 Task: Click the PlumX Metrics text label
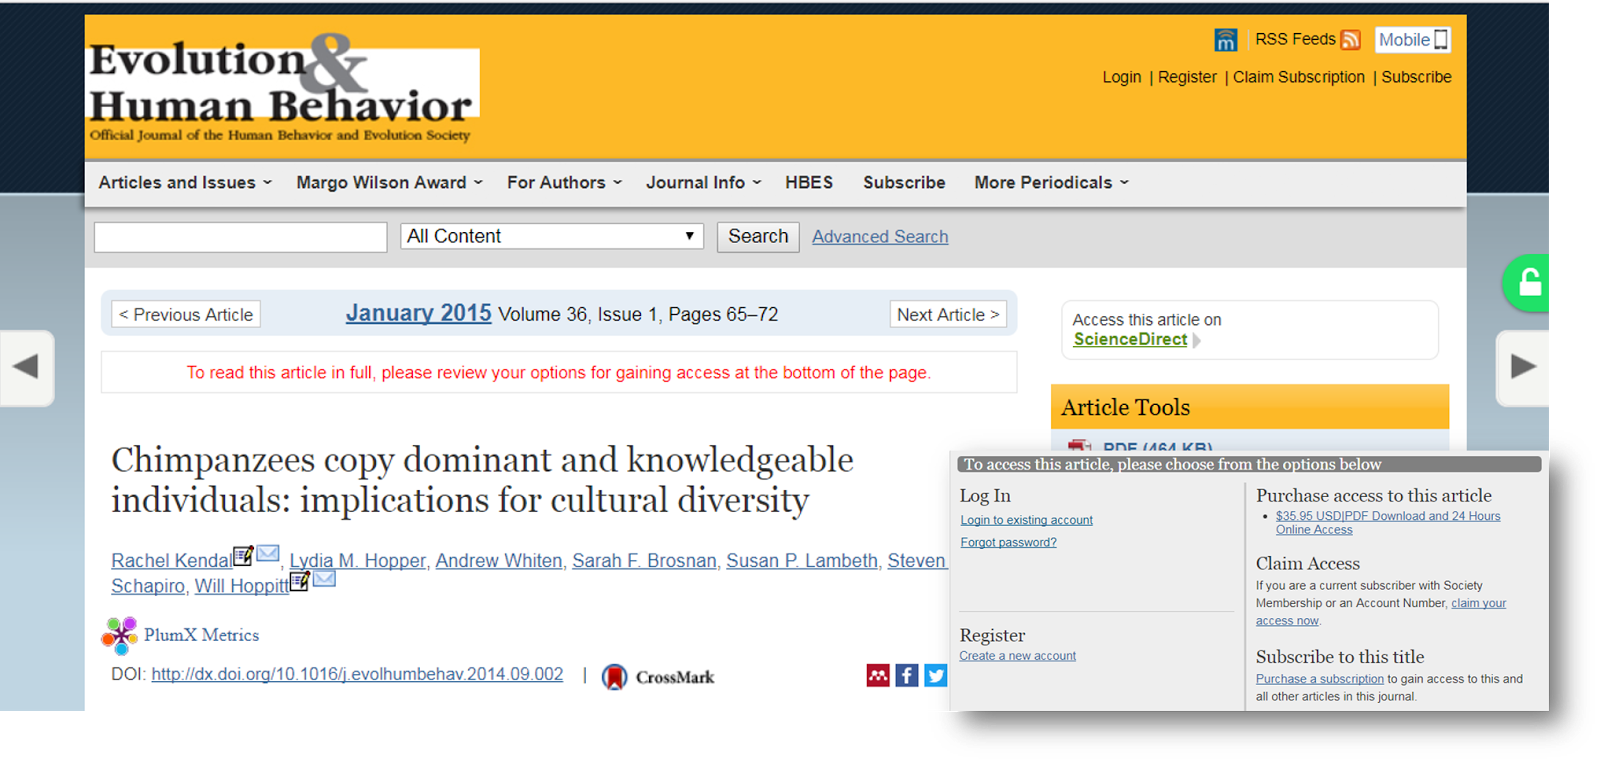pos(201,635)
